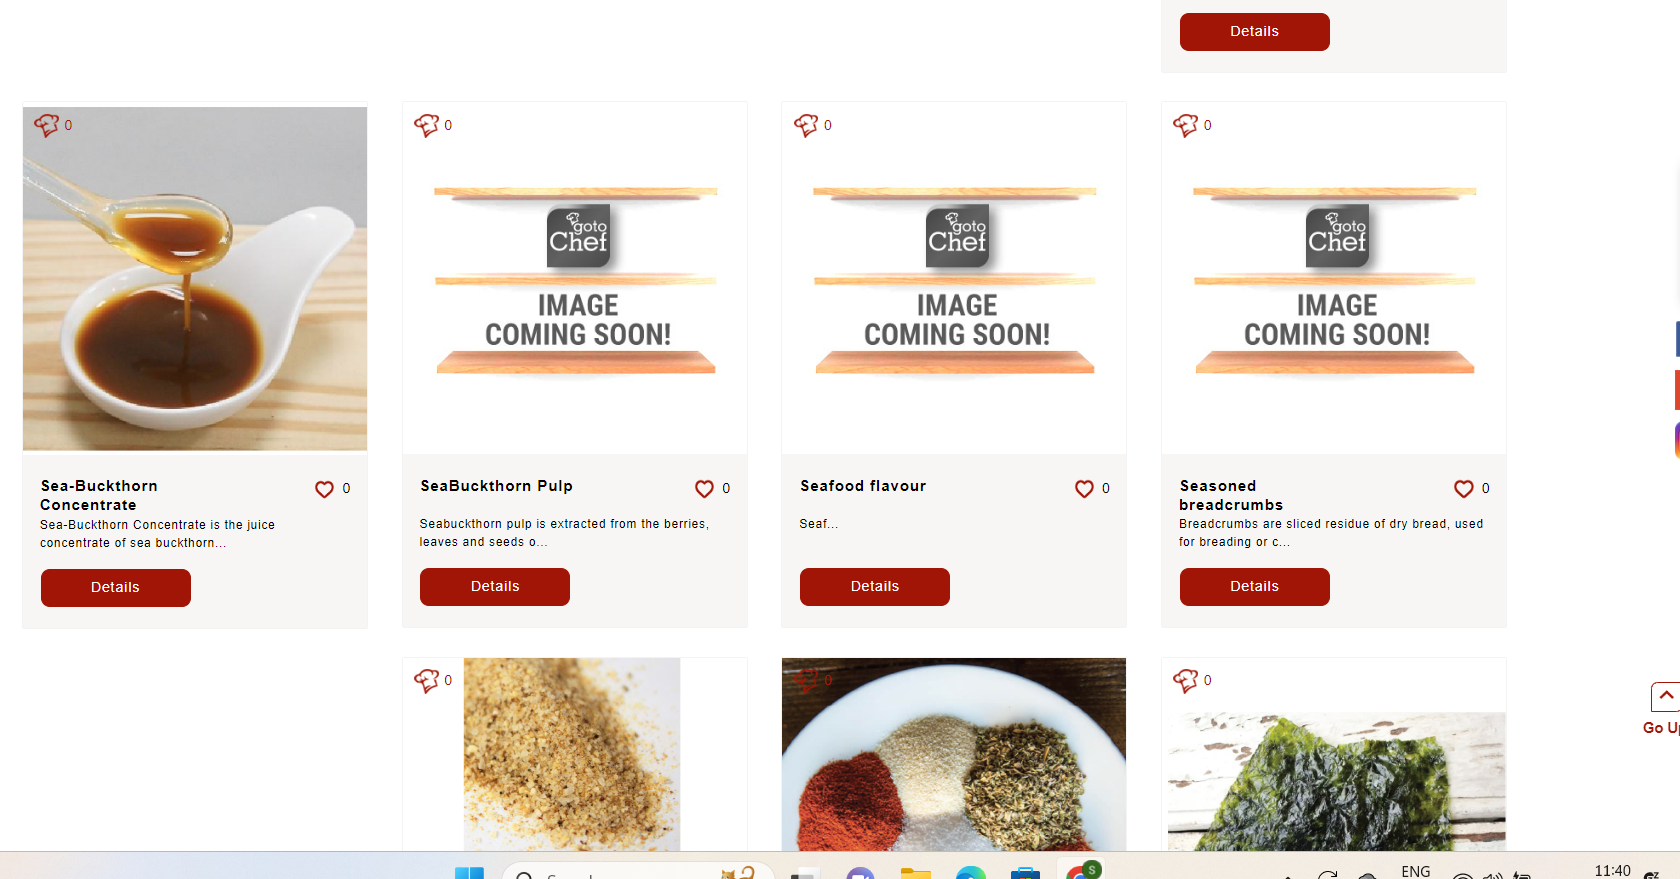Open Details for SeaBuckthorn Pulp

click(495, 587)
